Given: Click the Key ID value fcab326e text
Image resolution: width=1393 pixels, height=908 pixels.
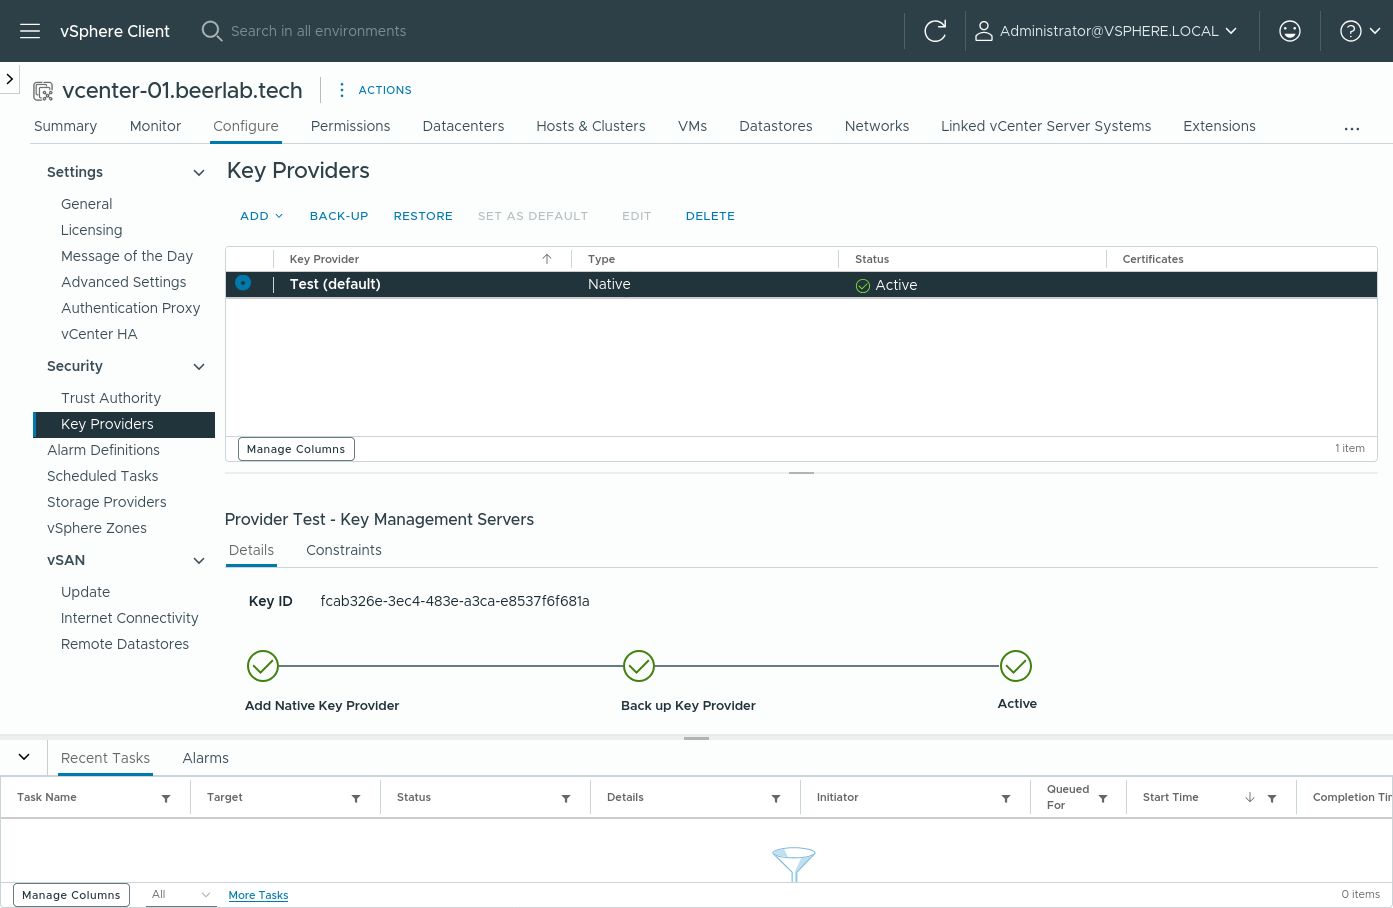Looking at the screenshot, I should click(x=455, y=601).
